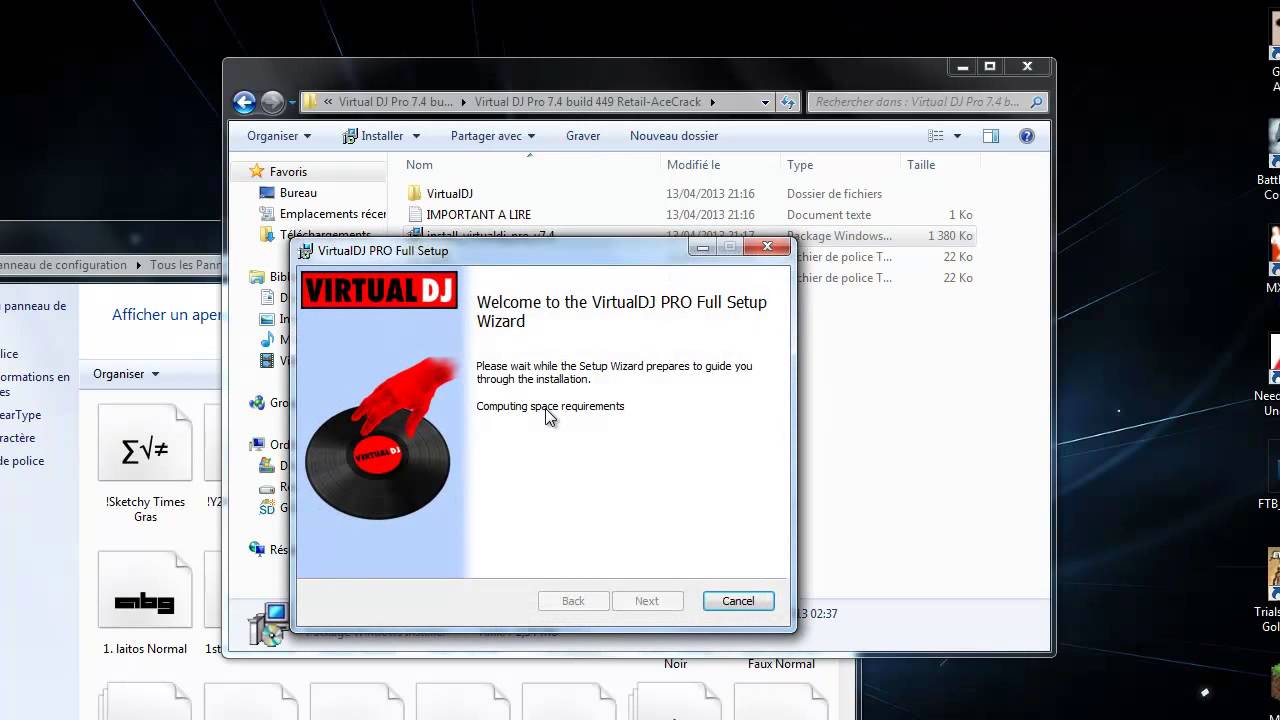Viewport: 1280px width, 720px height.
Task: Click the 'Document texte' type cell
Action: tap(829, 215)
